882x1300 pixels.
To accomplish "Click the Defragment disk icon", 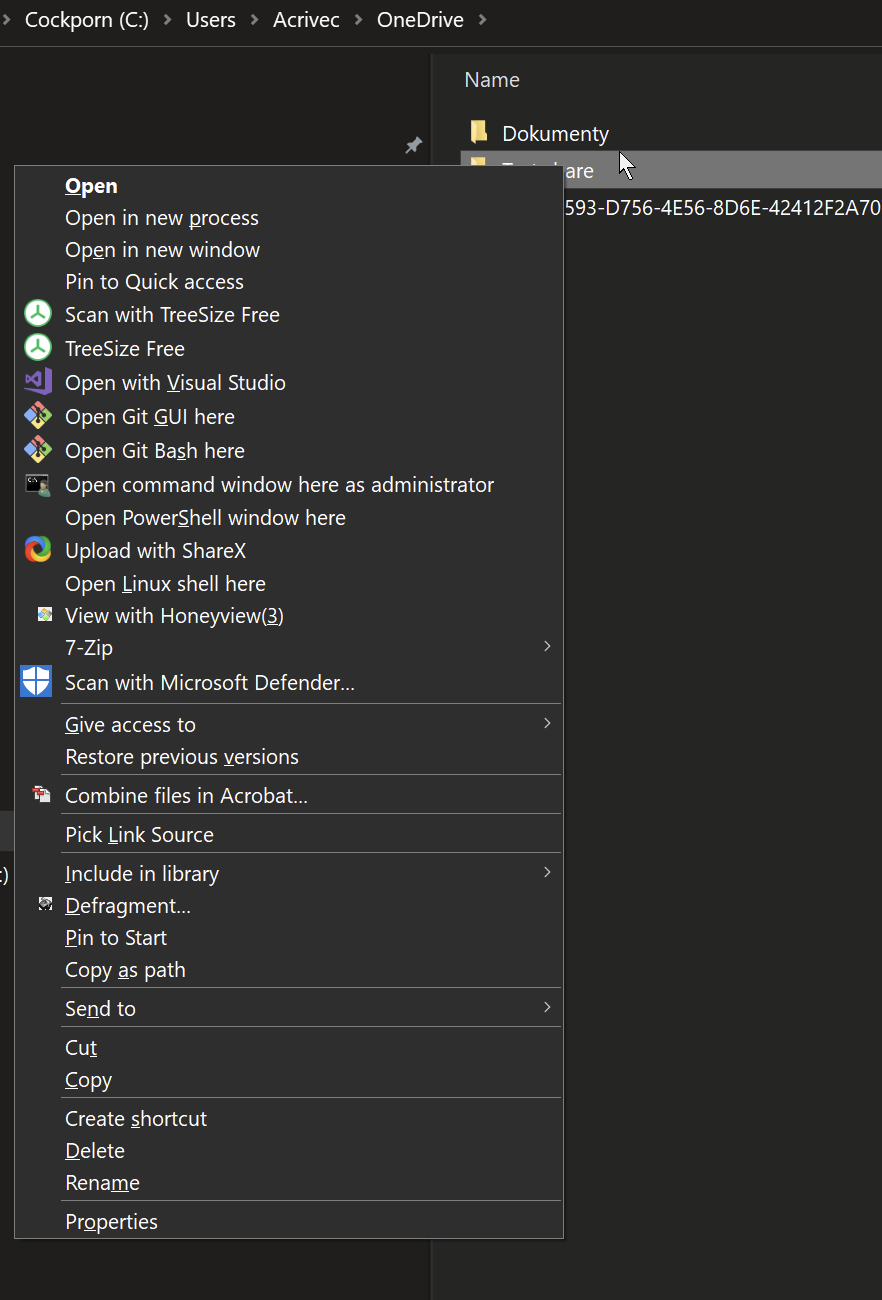I will [x=45, y=904].
